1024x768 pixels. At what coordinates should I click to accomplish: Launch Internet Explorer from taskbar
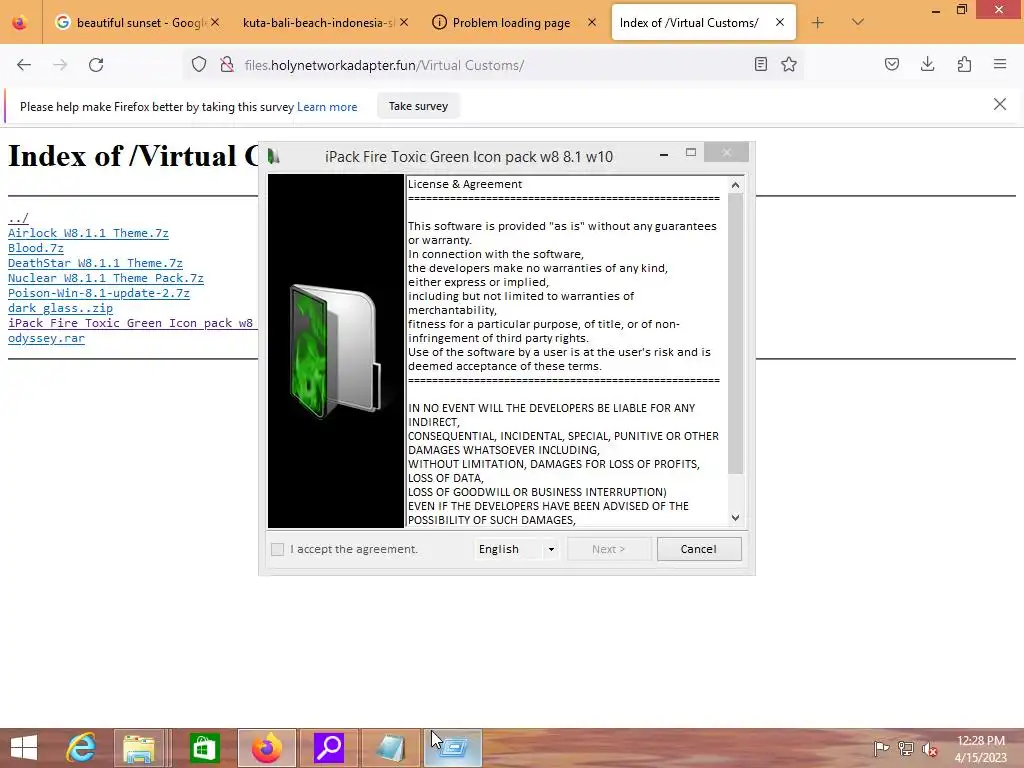(82, 748)
